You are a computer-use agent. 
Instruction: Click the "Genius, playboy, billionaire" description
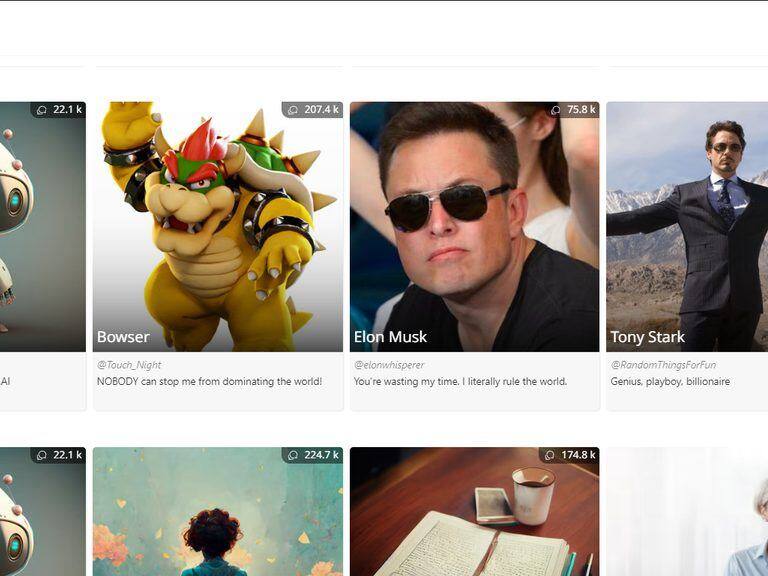coord(670,381)
